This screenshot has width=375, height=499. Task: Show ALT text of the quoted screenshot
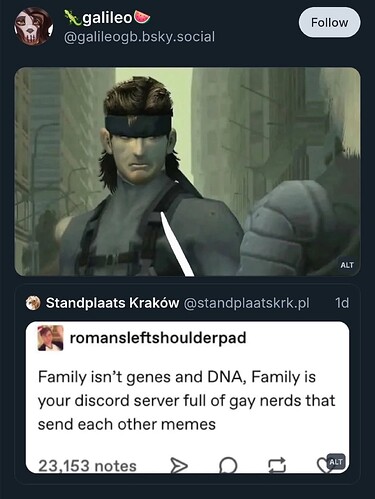coord(336,462)
